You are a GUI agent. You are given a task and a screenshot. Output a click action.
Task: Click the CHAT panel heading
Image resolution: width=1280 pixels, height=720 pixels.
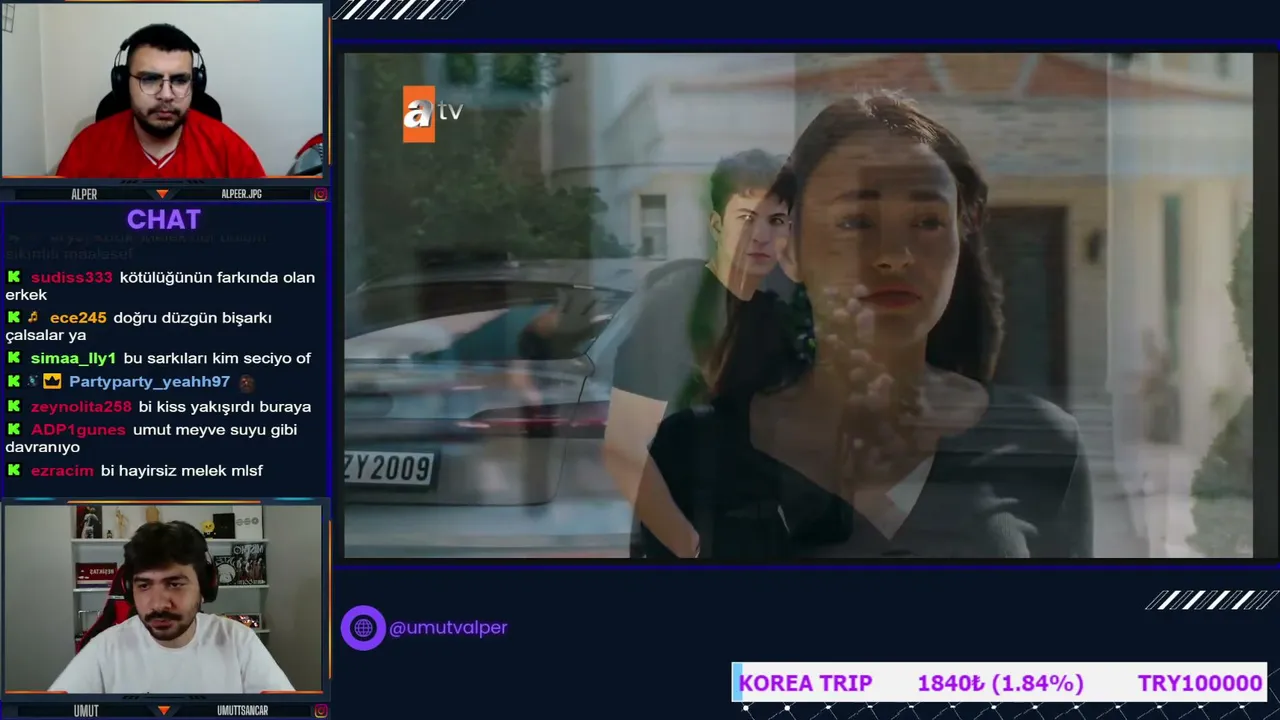point(164,219)
